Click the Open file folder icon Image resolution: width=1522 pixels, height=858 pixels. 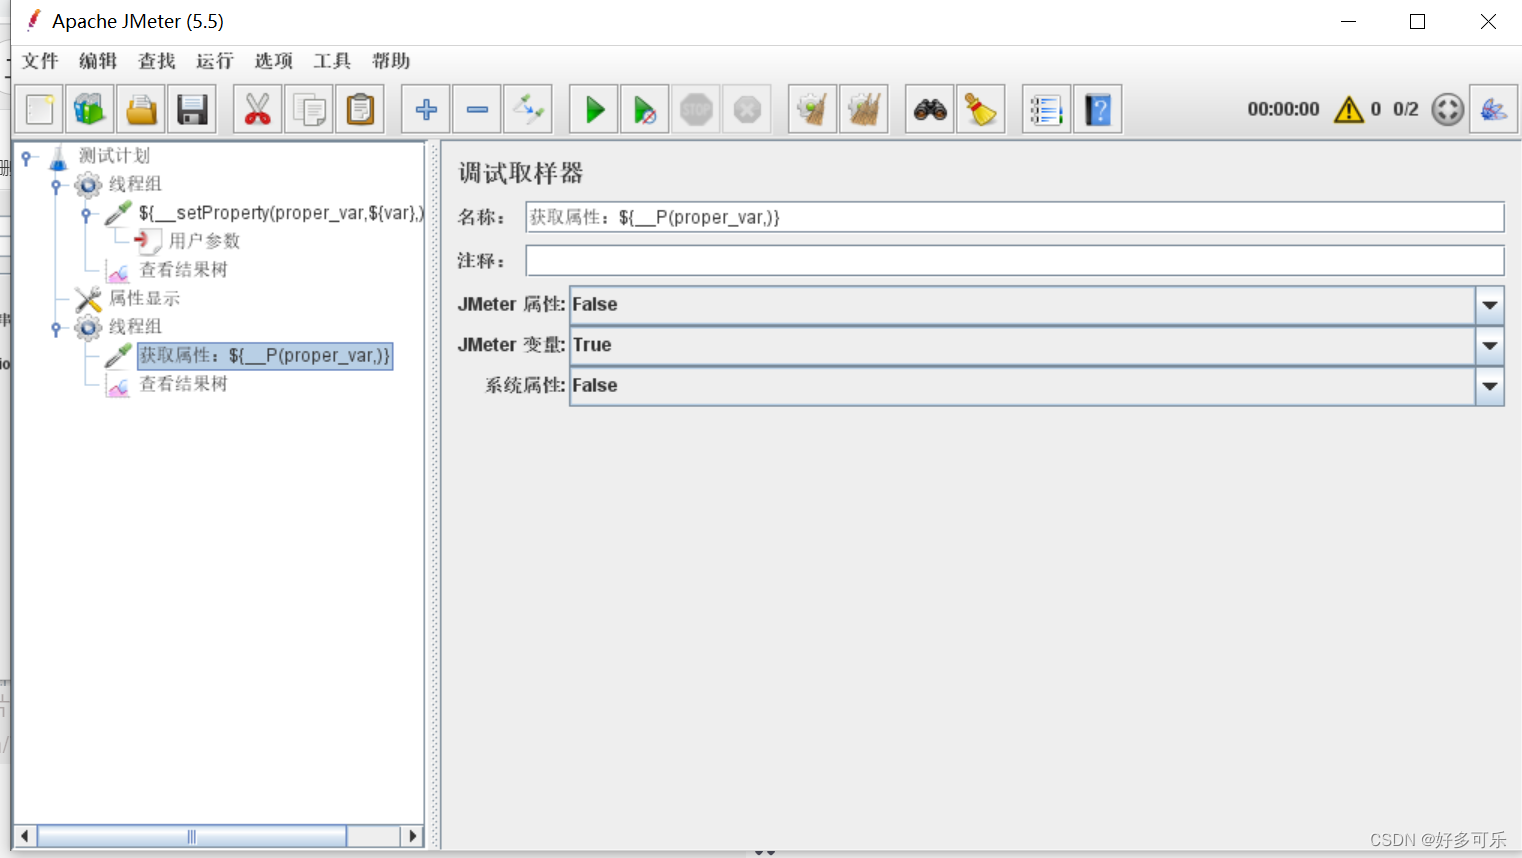click(141, 109)
